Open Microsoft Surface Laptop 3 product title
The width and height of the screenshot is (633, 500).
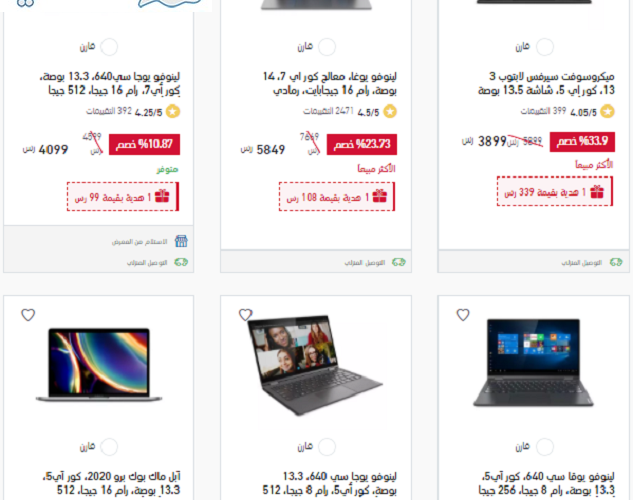[x=546, y=83]
